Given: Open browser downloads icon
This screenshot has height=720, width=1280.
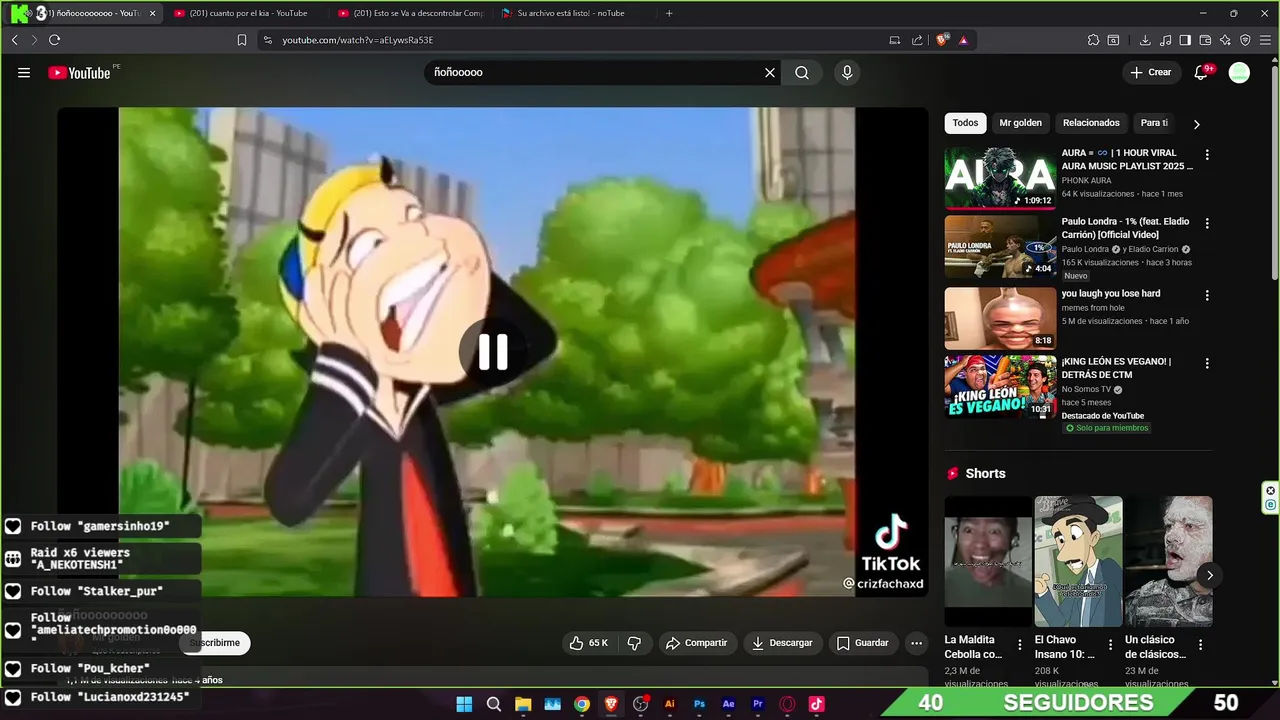Looking at the screenshot, I should coord(1145,40).
